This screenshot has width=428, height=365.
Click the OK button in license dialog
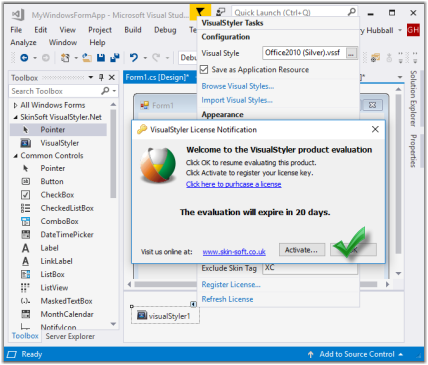click(x=353, y=250)
